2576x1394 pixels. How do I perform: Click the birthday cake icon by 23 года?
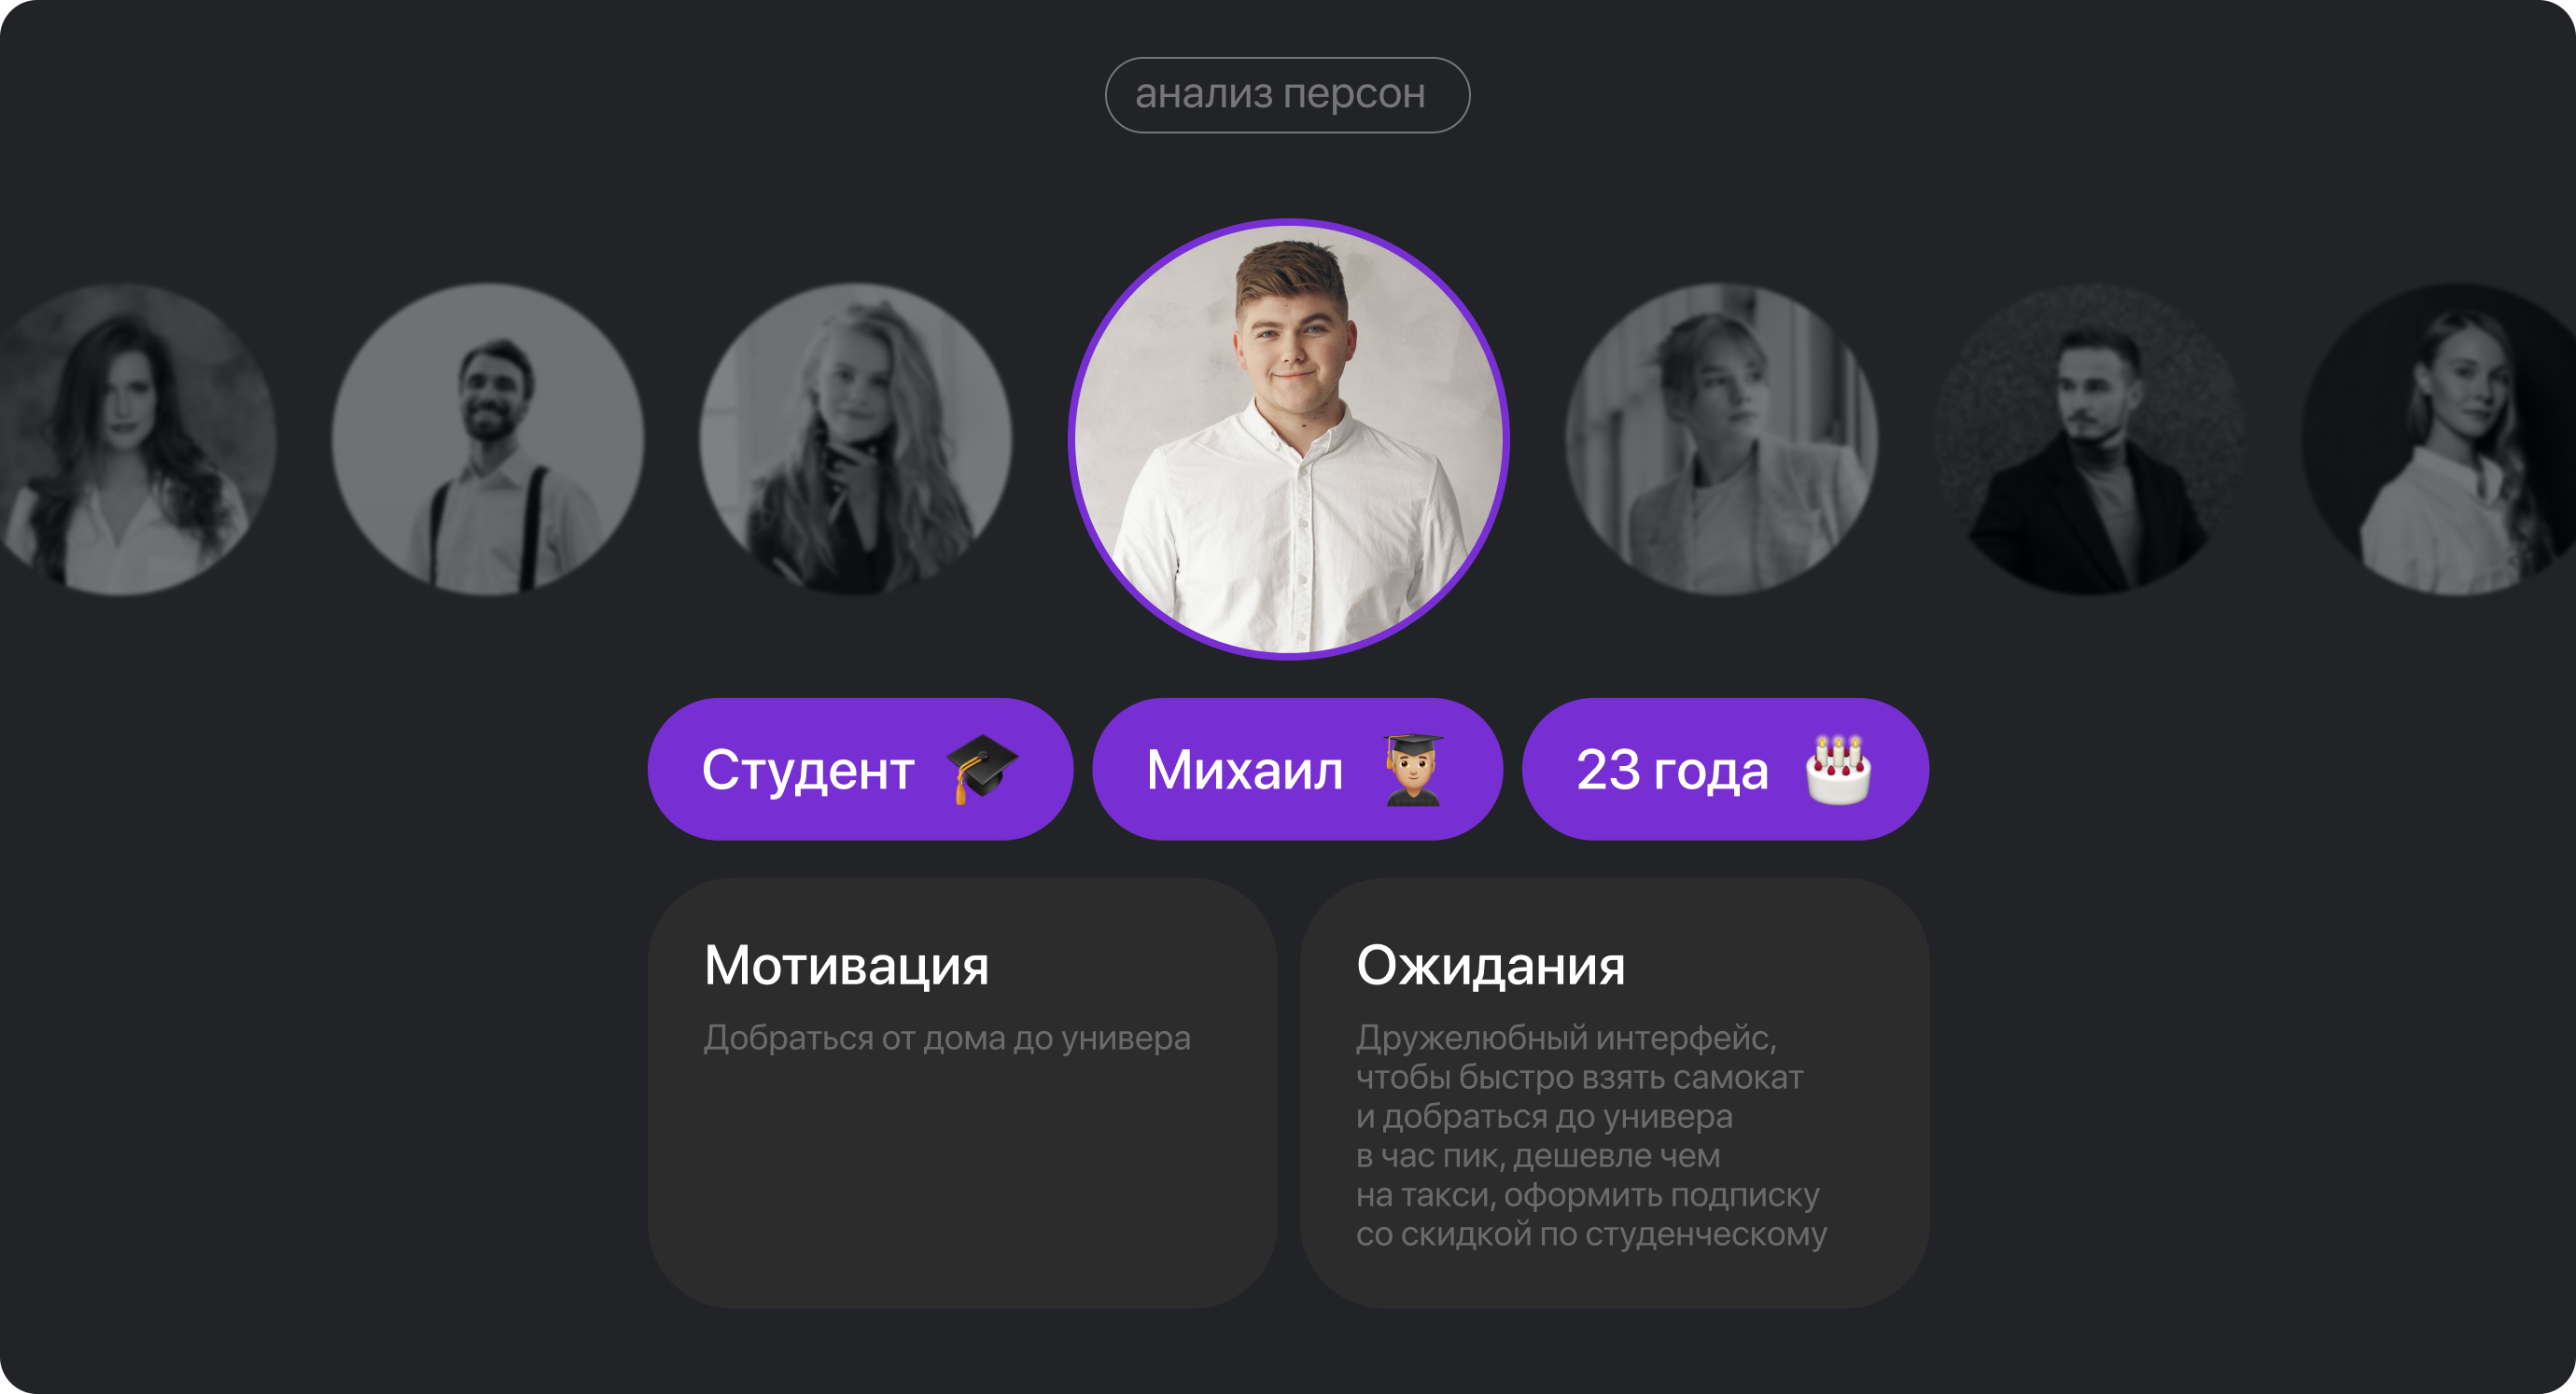point(1838,769)
